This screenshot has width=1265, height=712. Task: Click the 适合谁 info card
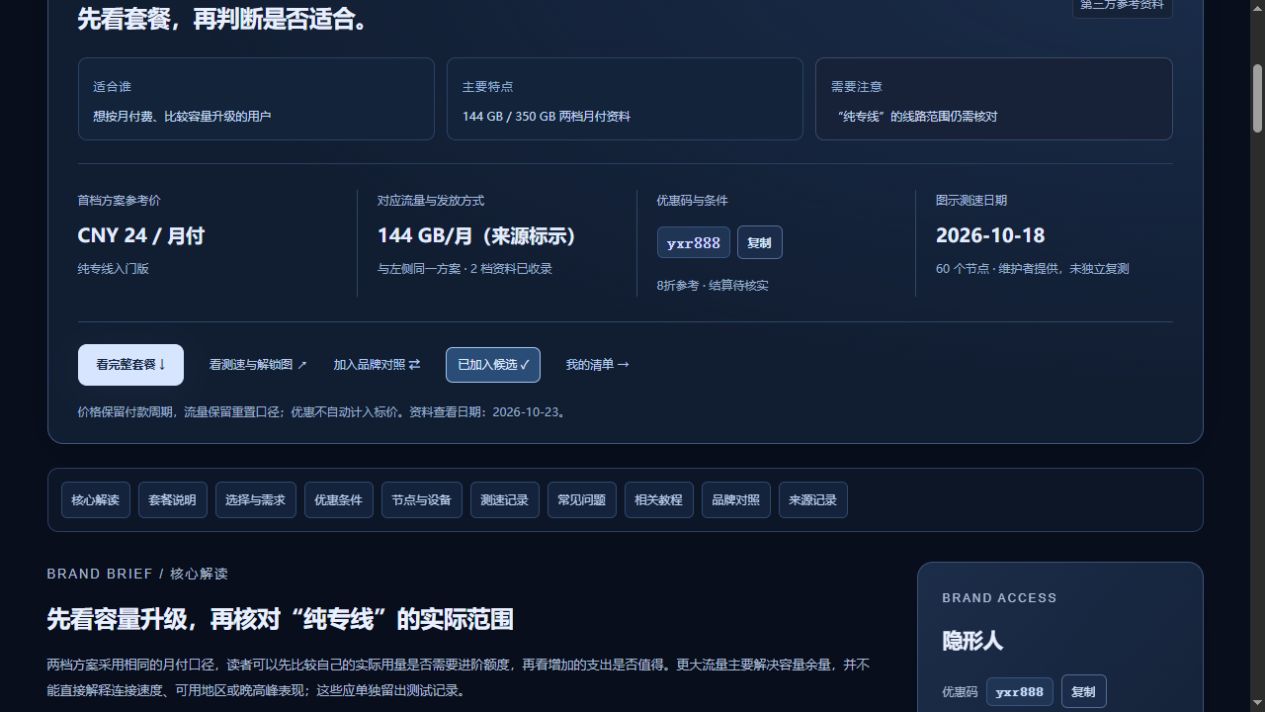[x=256, y=99]
